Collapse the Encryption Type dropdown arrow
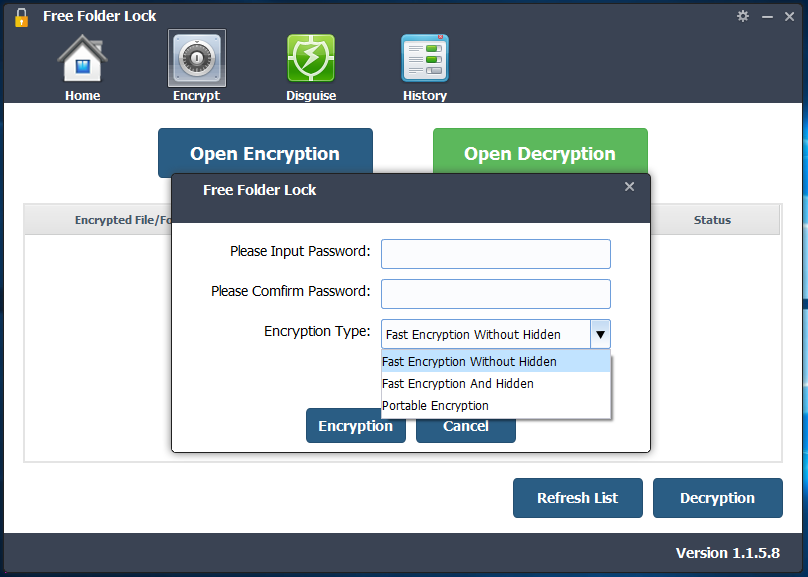The width and height of the screenshot is (808, 577). point(600,334)
